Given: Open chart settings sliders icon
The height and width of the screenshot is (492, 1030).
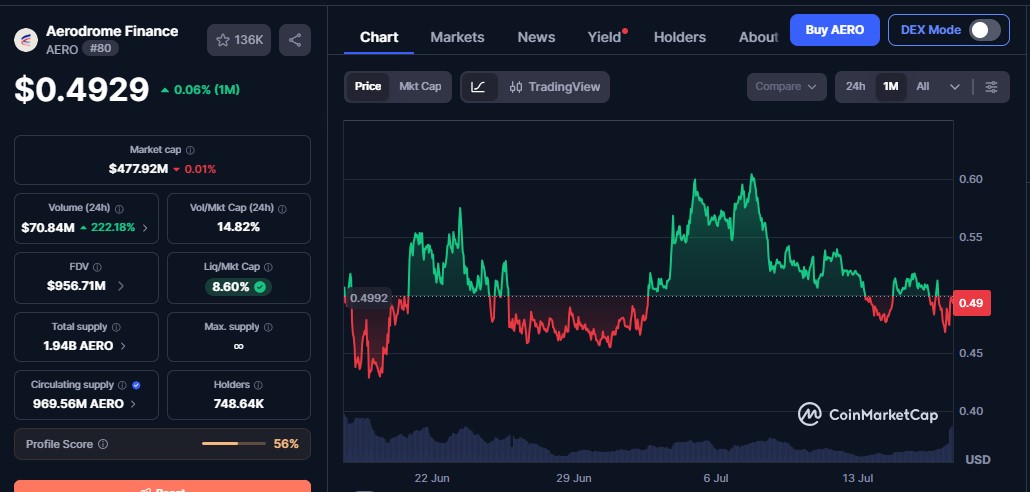Looking at the screenshot, I should [992, 87].
